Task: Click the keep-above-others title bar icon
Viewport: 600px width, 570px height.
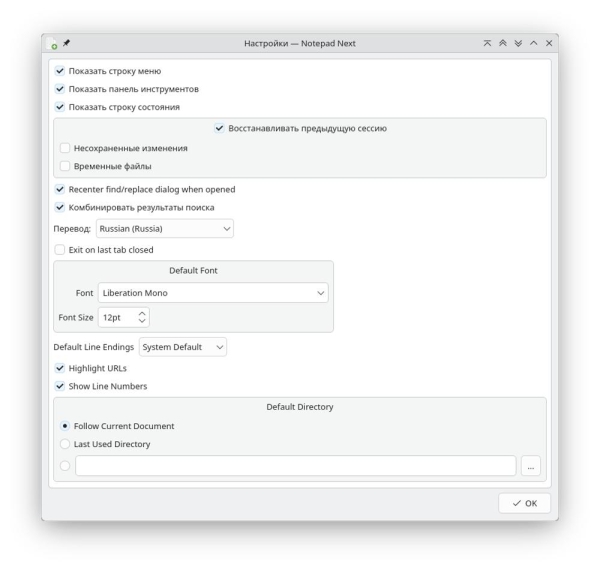Action: coord(487,43)
